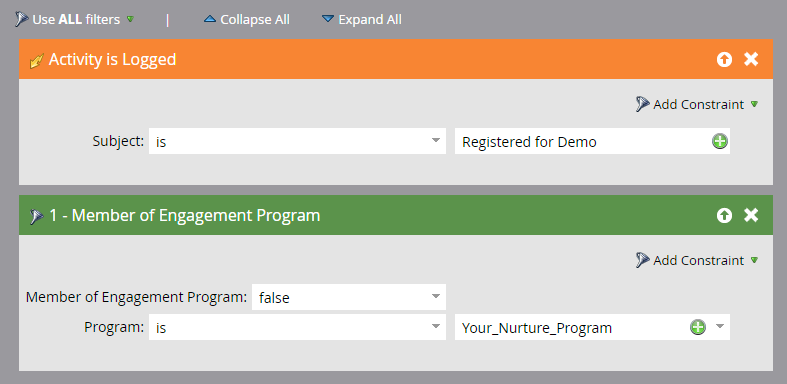Click the green plus next to Your_Nurture_Program
The image size is (787, 384).
698,327
